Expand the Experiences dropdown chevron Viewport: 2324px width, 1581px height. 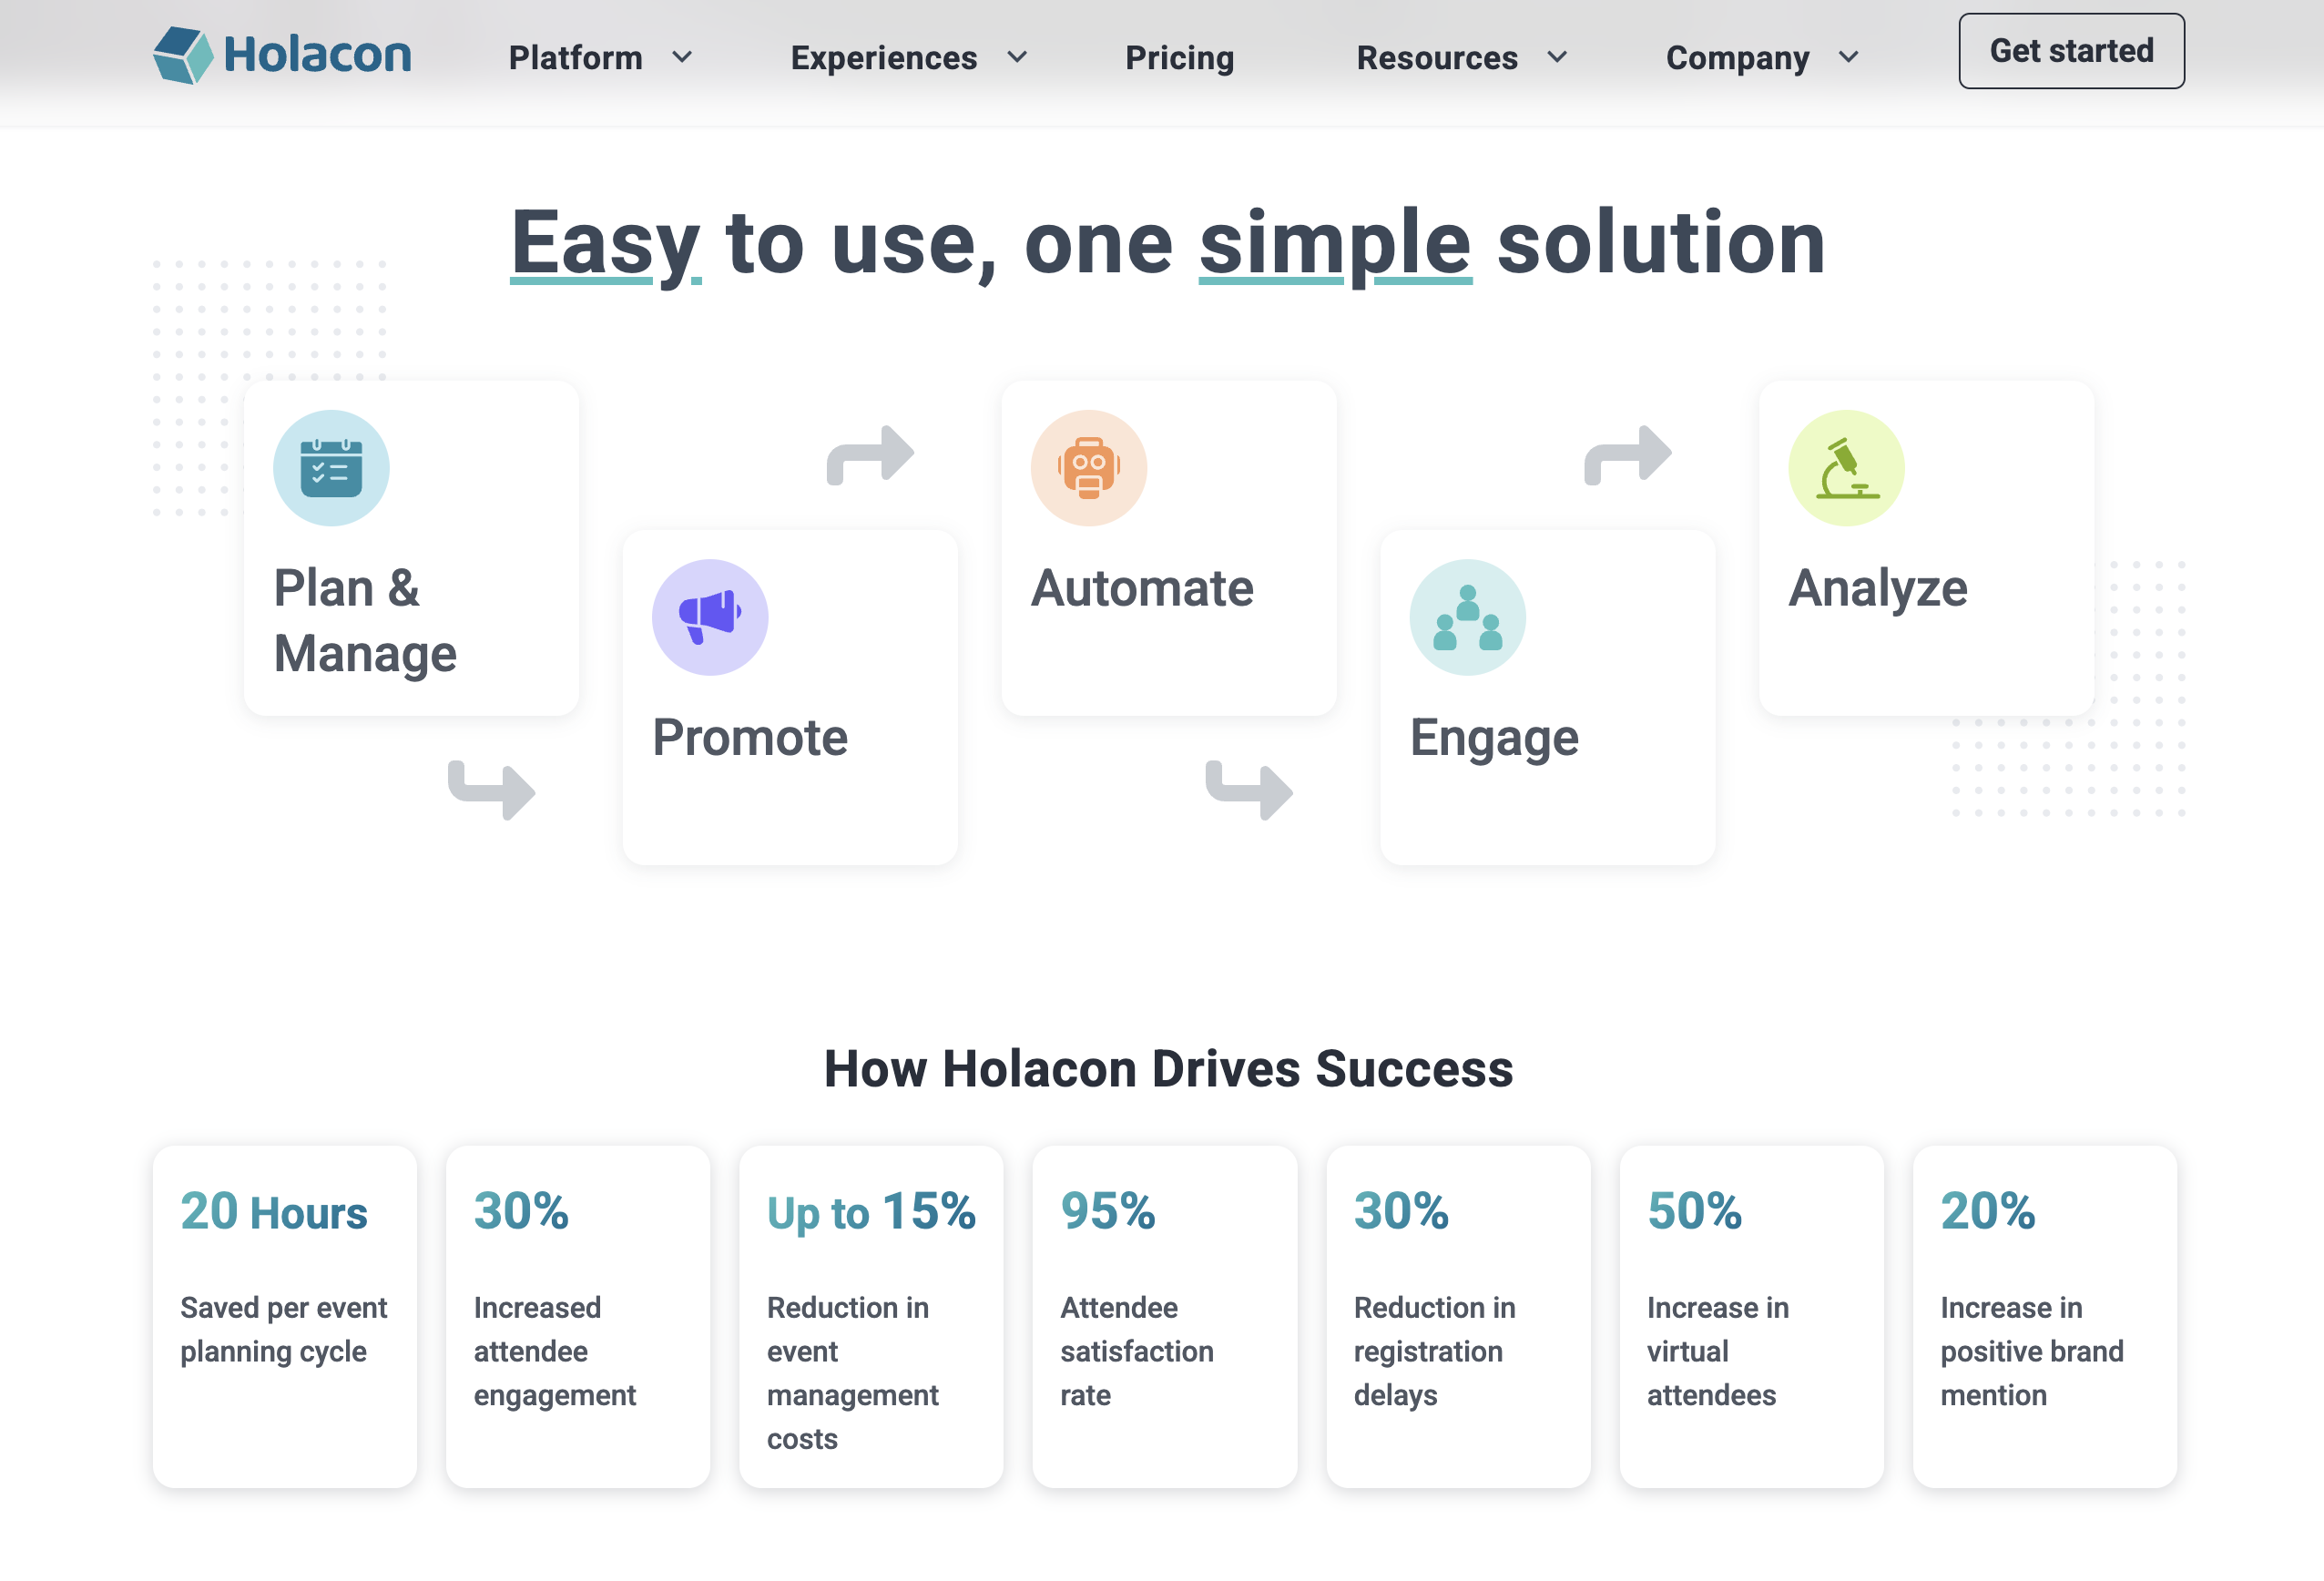pos(1017,58)
